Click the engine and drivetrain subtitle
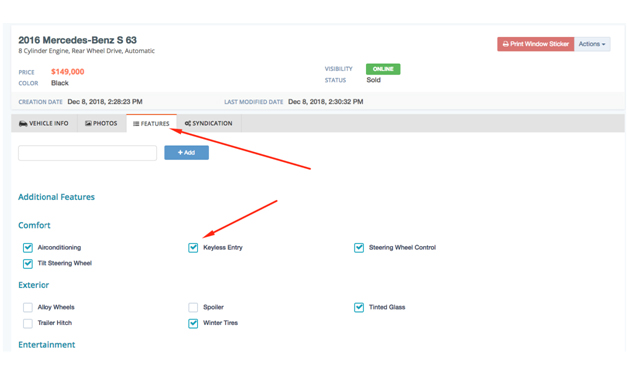Viewport: 628px width, 375px height. pos(87,51)
